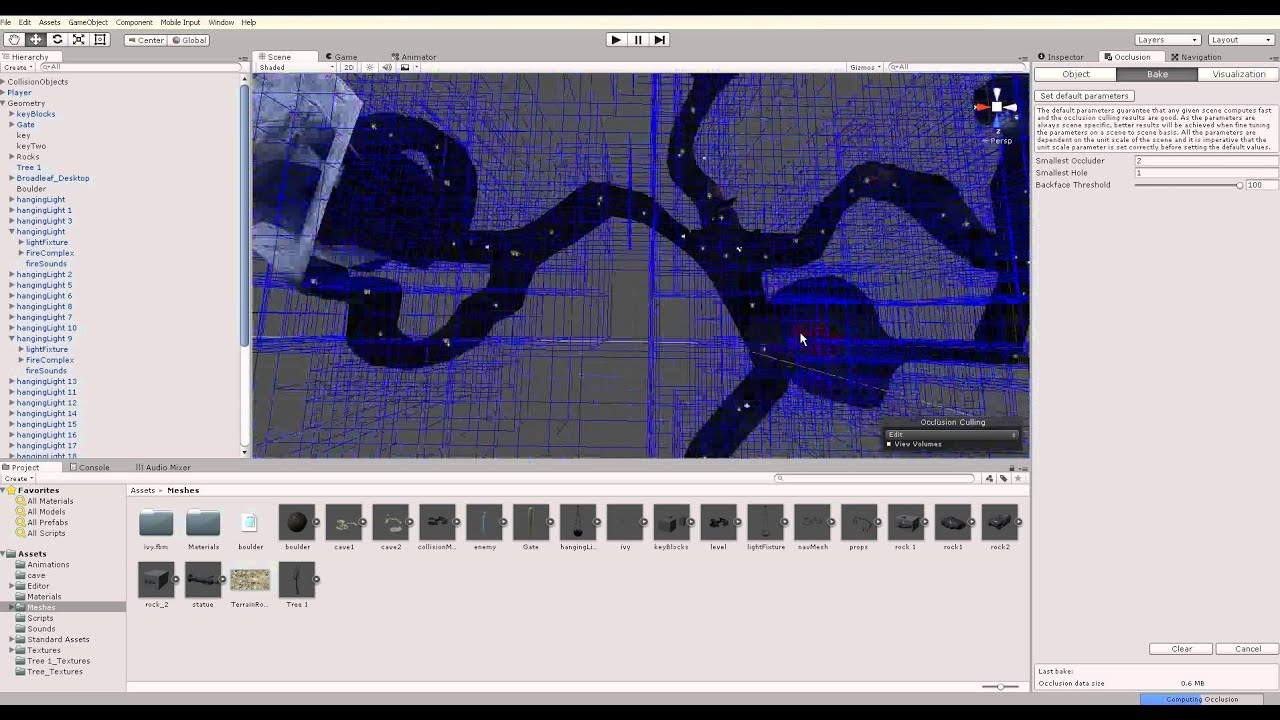Toggle 2D scene view mode
Screen dimensions: 1280x720
[349, 67]
